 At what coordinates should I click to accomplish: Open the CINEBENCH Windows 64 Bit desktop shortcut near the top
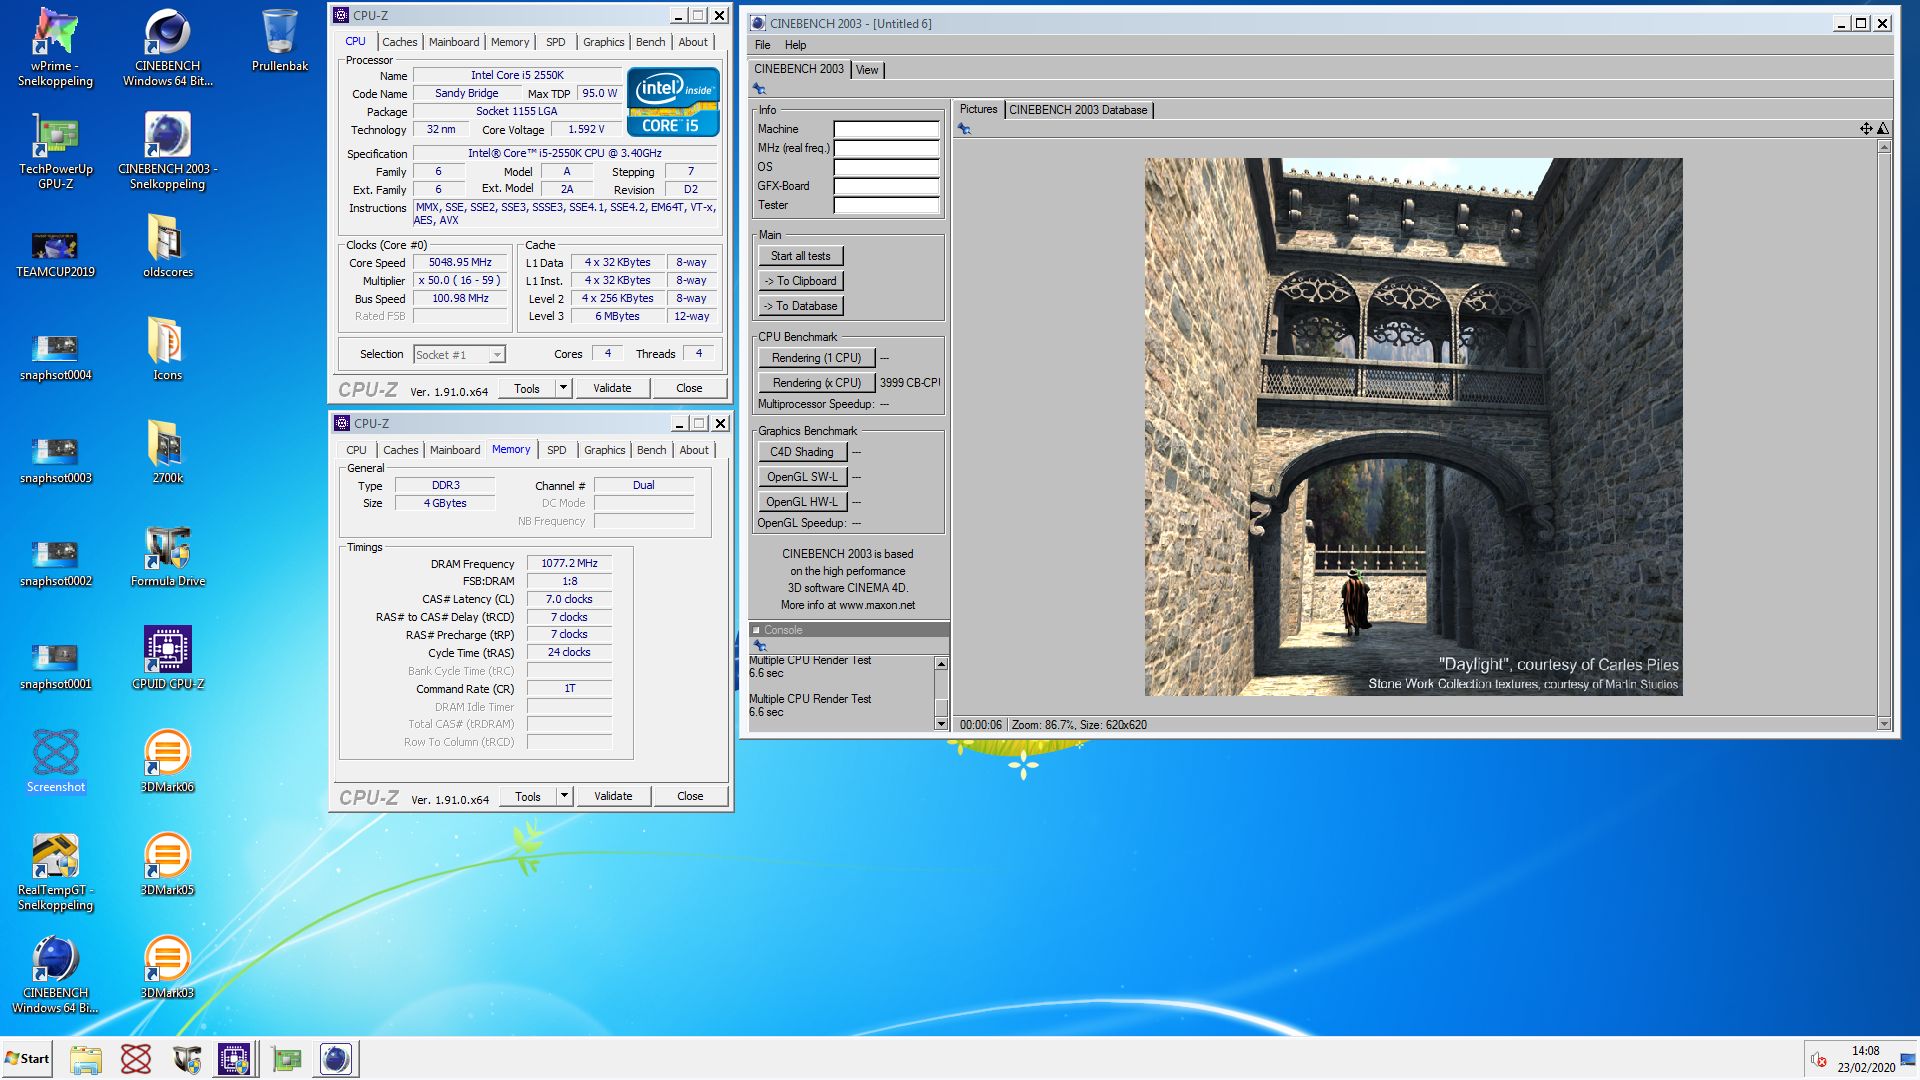[x=167, y=48]
